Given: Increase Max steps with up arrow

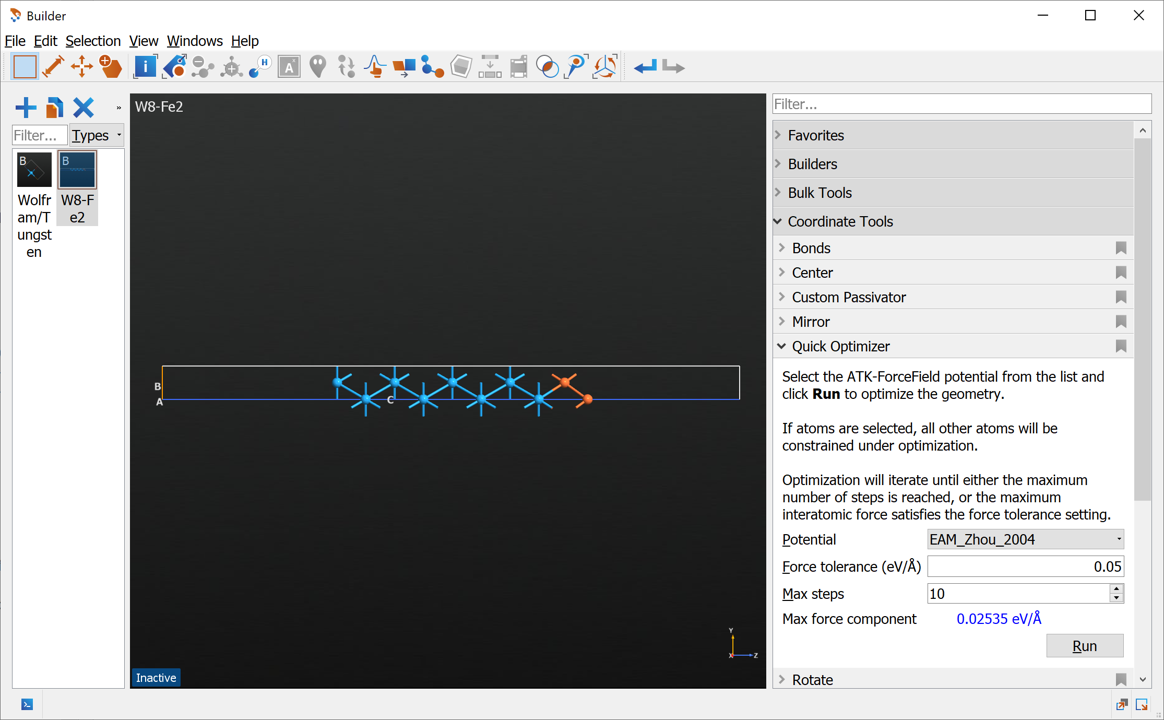Looking at the screenshot, I should 1116,589.
